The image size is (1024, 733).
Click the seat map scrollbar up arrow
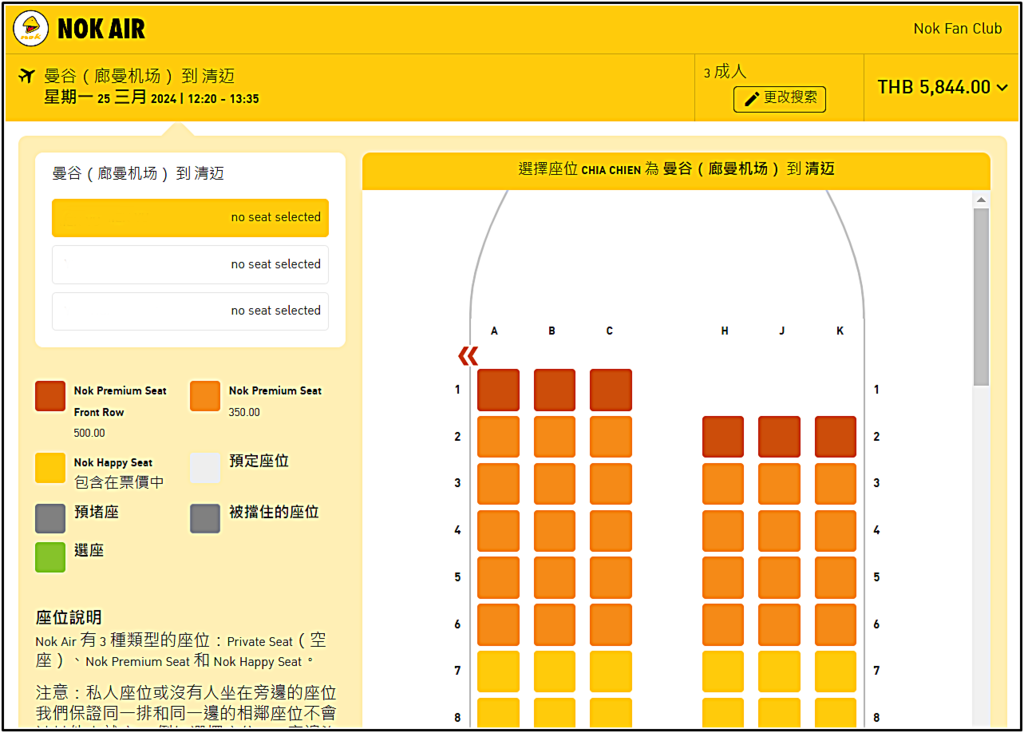pyautogui.click(x=981, y=200)
